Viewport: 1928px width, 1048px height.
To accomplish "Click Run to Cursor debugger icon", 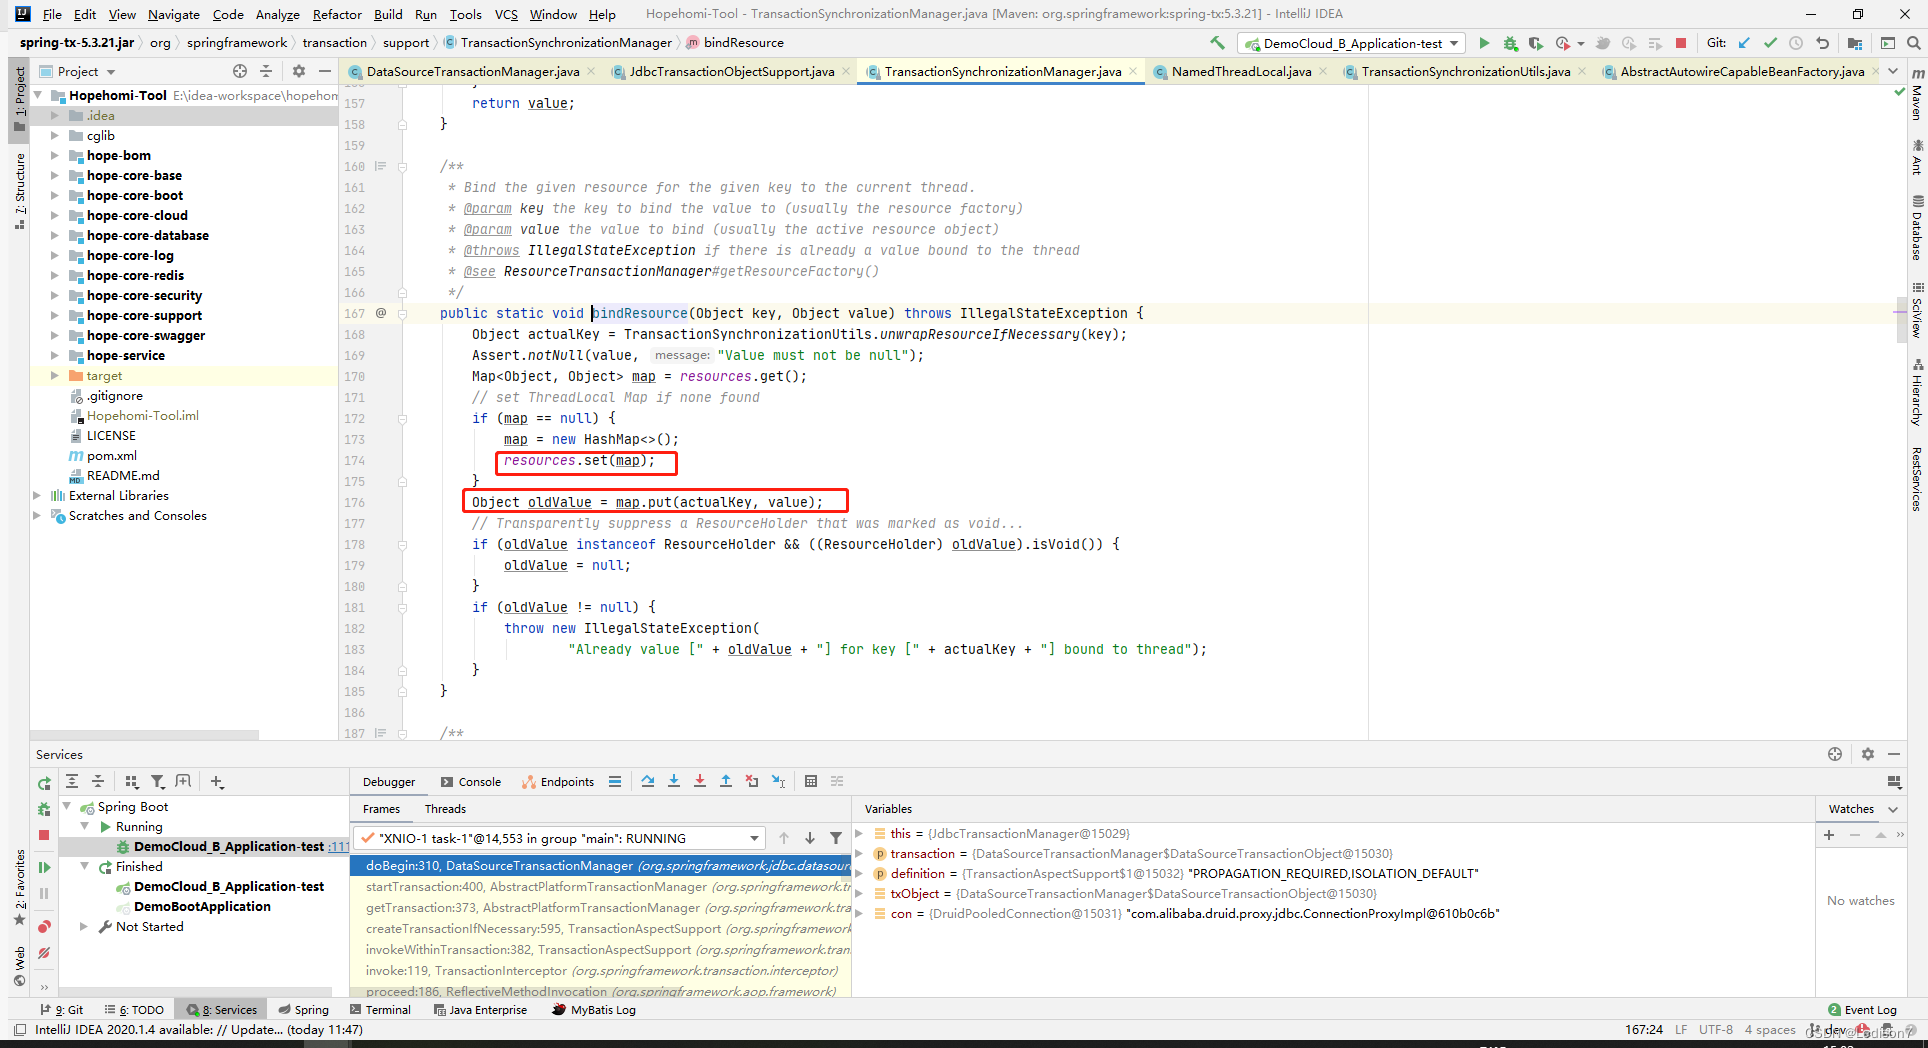I will pos(778,781).
